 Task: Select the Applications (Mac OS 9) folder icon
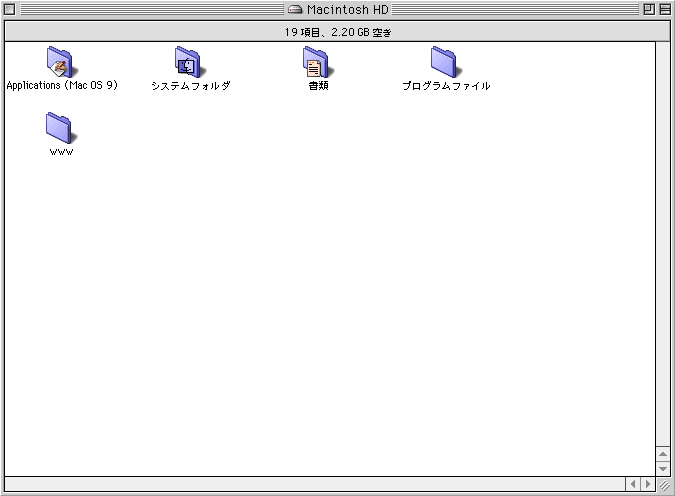click(x=60, y=62)
